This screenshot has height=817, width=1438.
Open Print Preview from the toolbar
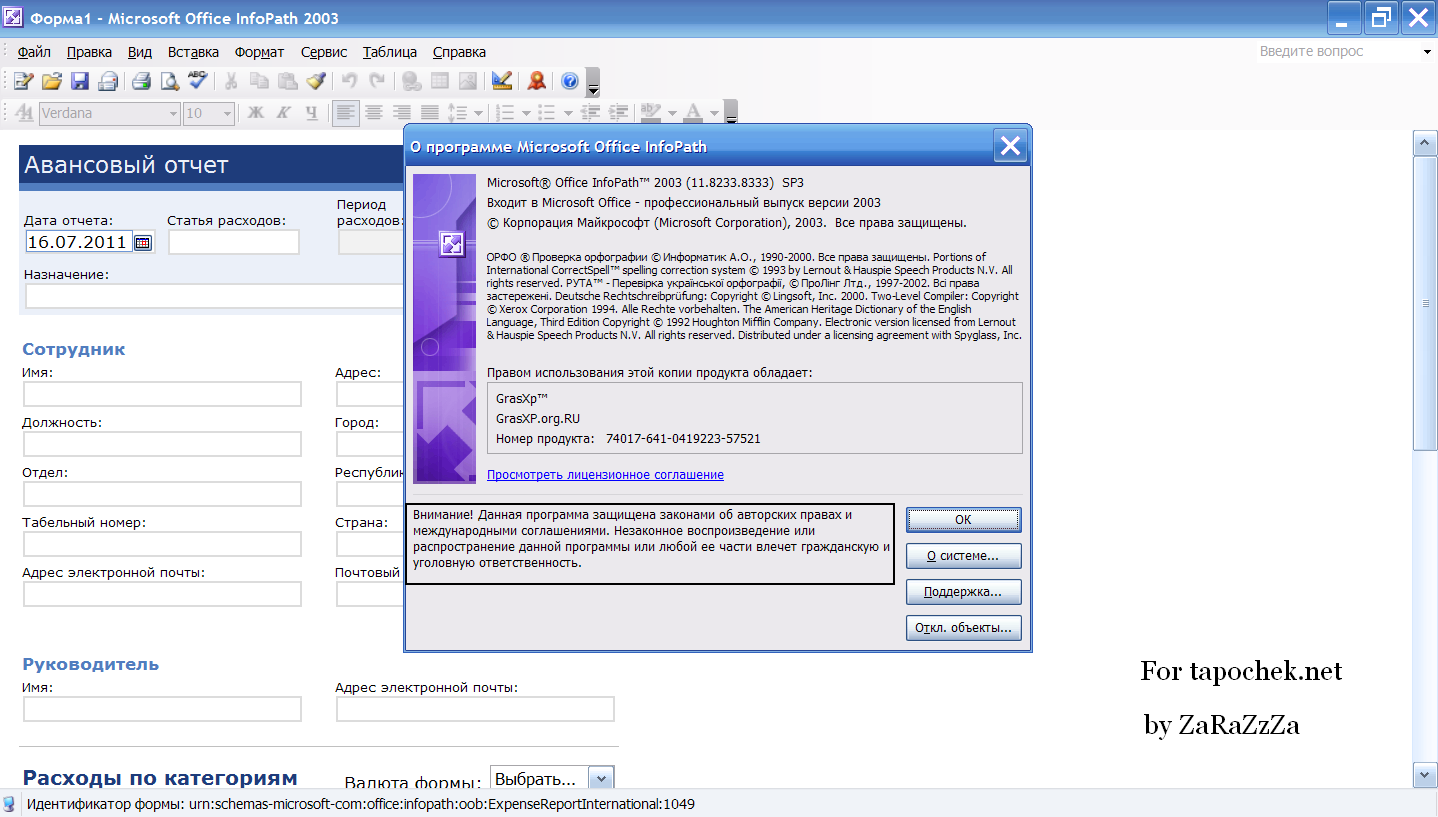tap(170, 82)
